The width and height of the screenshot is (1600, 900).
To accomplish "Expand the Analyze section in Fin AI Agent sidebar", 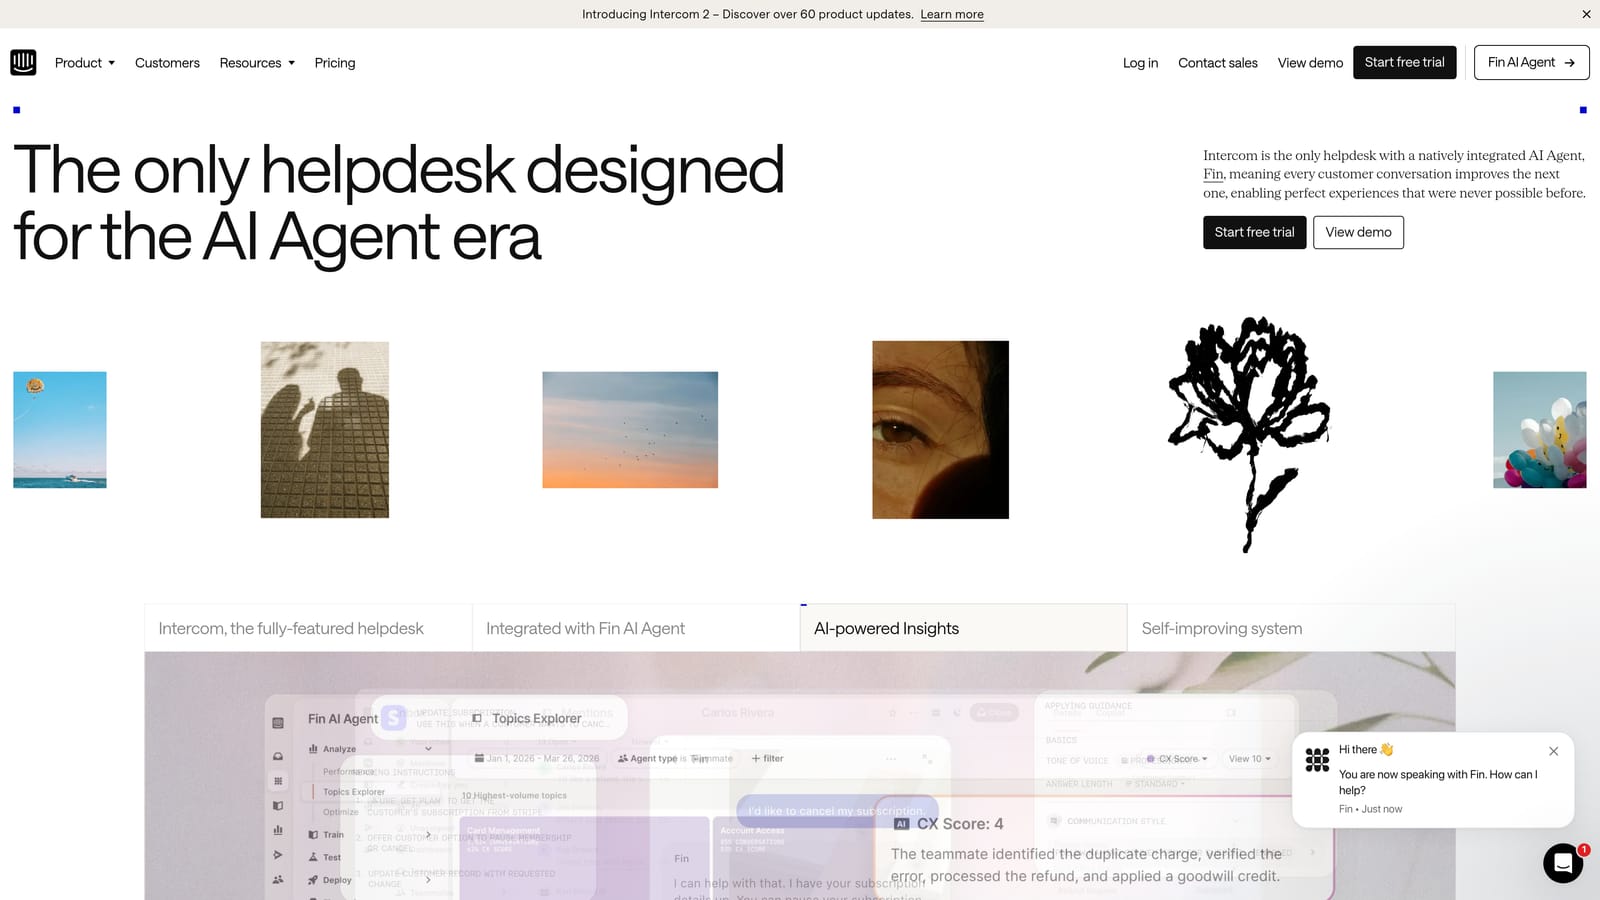I will 370,749.
